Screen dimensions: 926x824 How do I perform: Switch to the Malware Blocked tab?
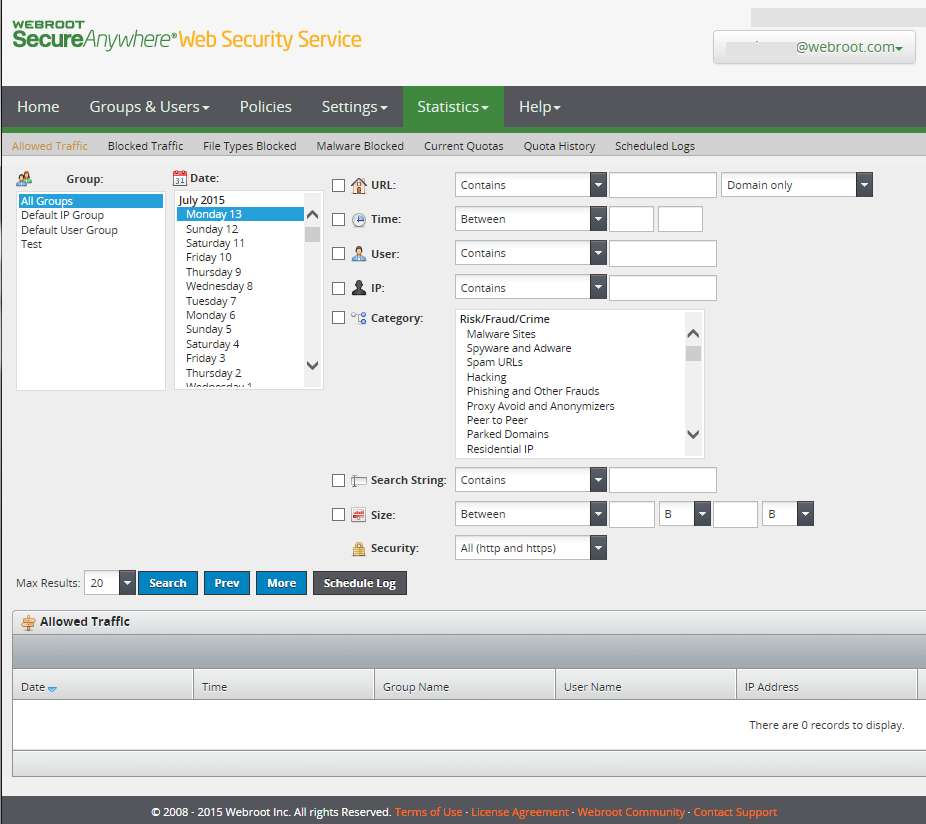point(360,146)
